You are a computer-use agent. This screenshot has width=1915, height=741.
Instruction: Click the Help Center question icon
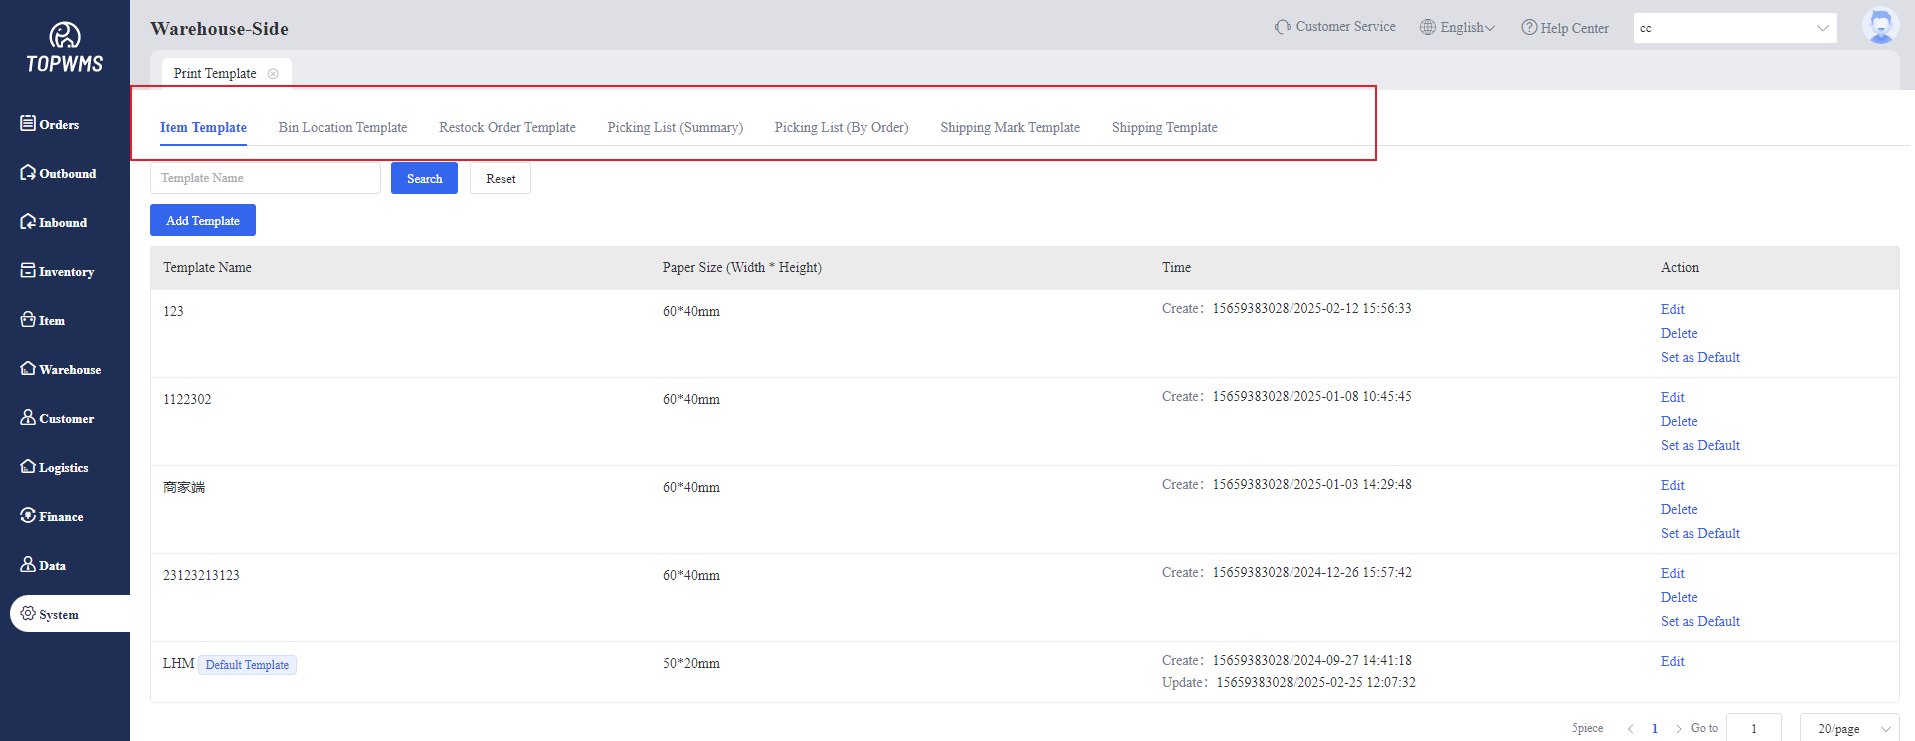1529,28
